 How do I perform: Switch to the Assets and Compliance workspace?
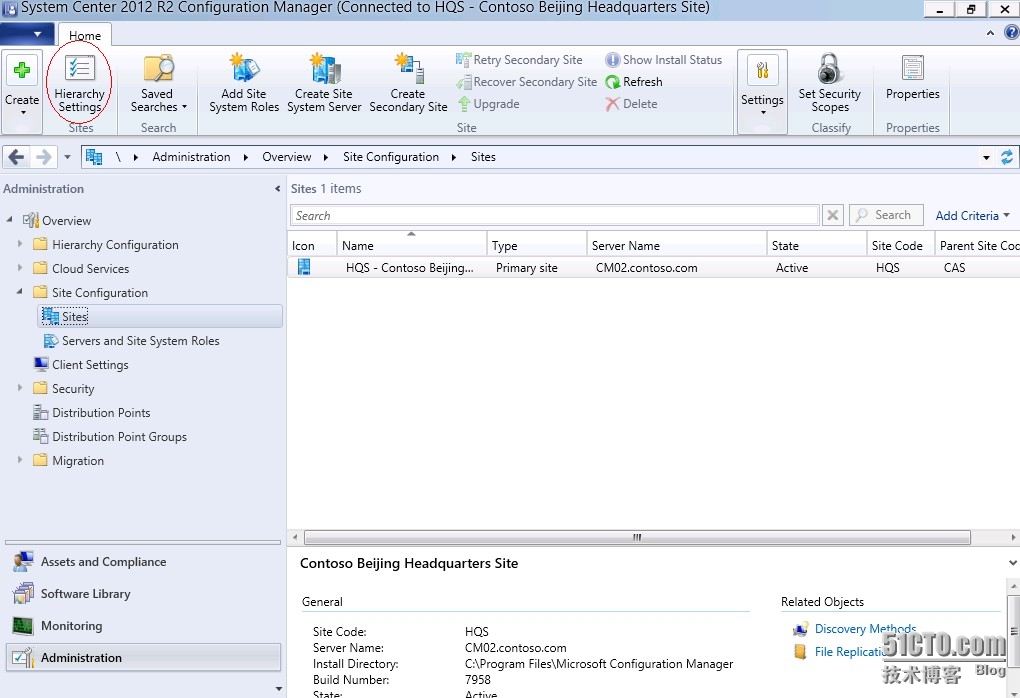(x=143, y=562)
